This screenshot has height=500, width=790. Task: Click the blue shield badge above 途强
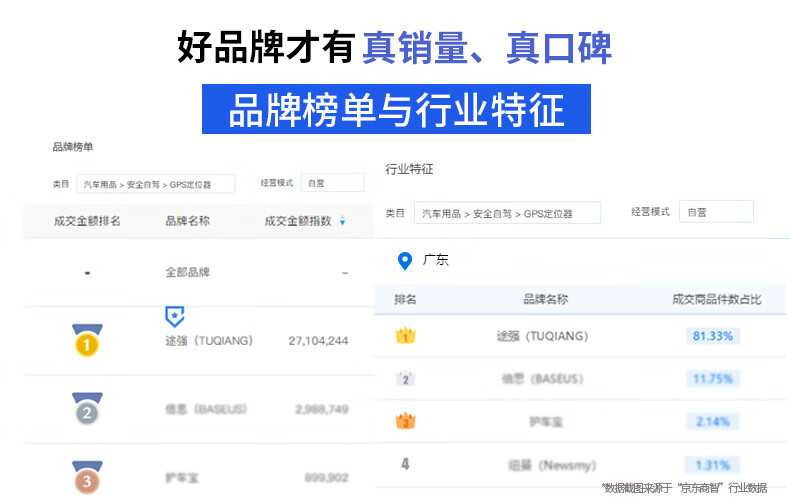tap(174, 316)
